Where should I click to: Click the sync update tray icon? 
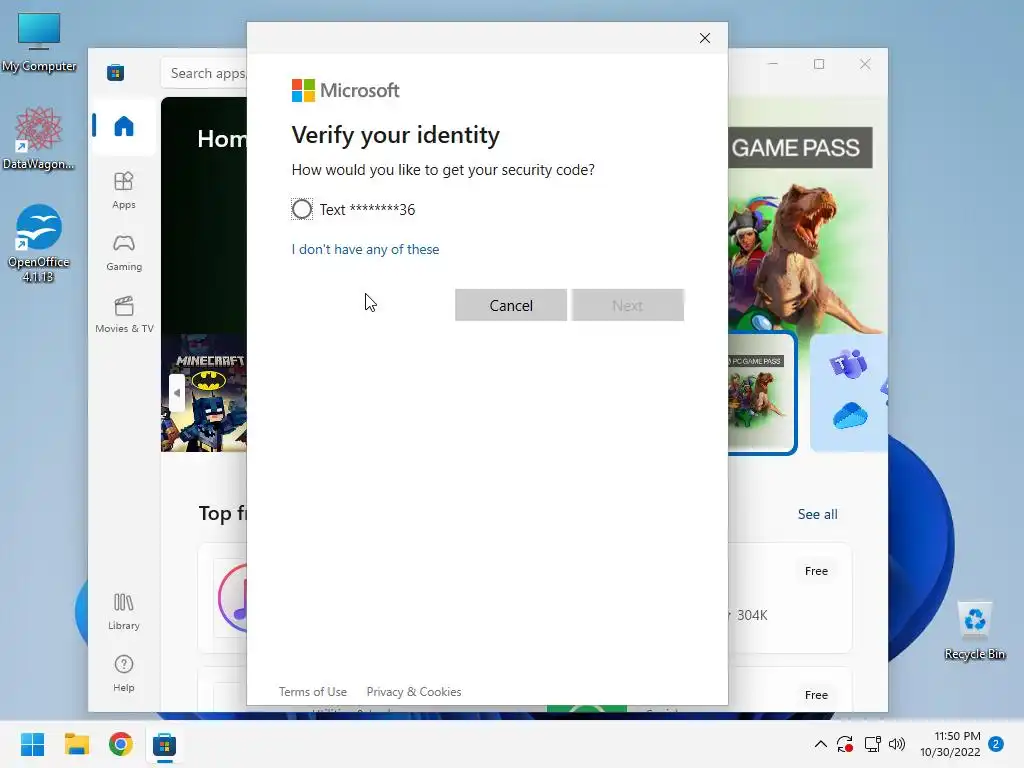click(x=845, y=744)
